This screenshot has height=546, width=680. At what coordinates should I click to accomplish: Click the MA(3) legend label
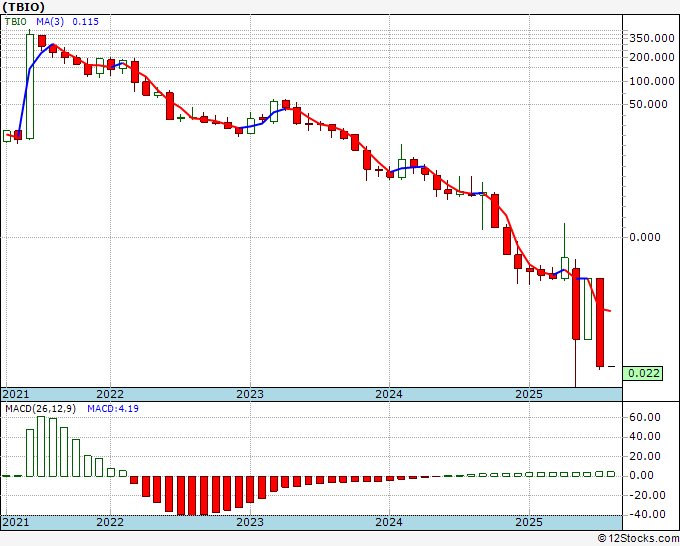tap(50, 22)
